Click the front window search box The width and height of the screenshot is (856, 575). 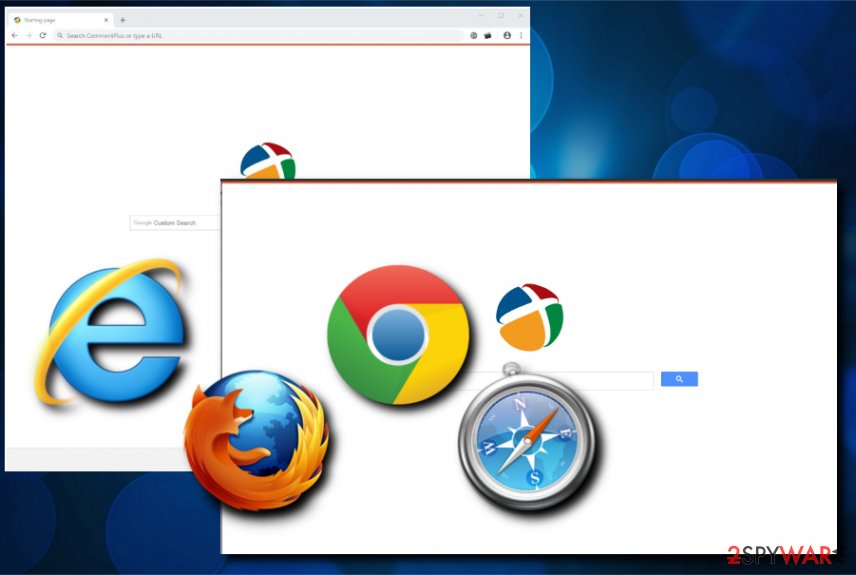coord(561,380)
